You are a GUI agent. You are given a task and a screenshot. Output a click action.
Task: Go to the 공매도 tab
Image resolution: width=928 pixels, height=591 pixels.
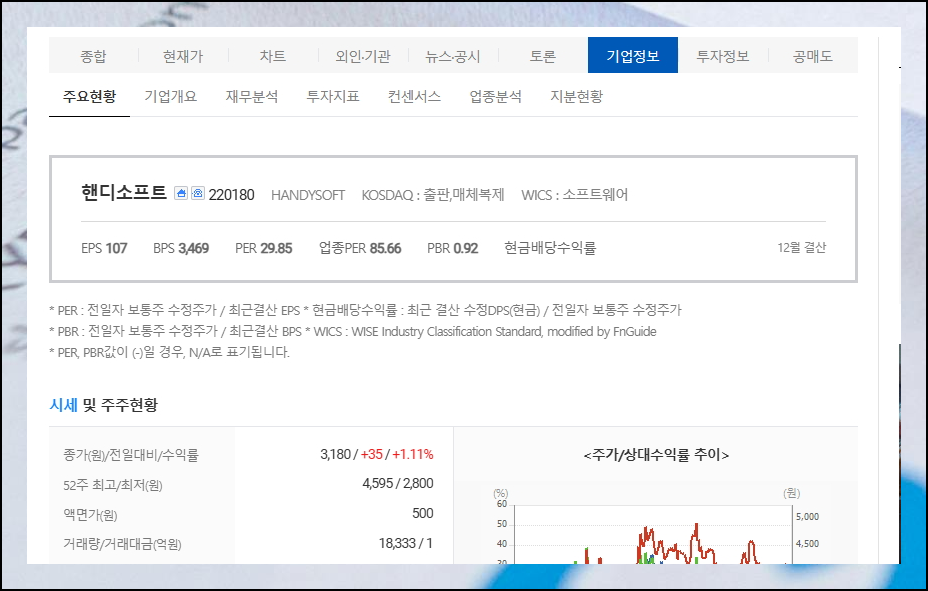(x=813, y=56)
